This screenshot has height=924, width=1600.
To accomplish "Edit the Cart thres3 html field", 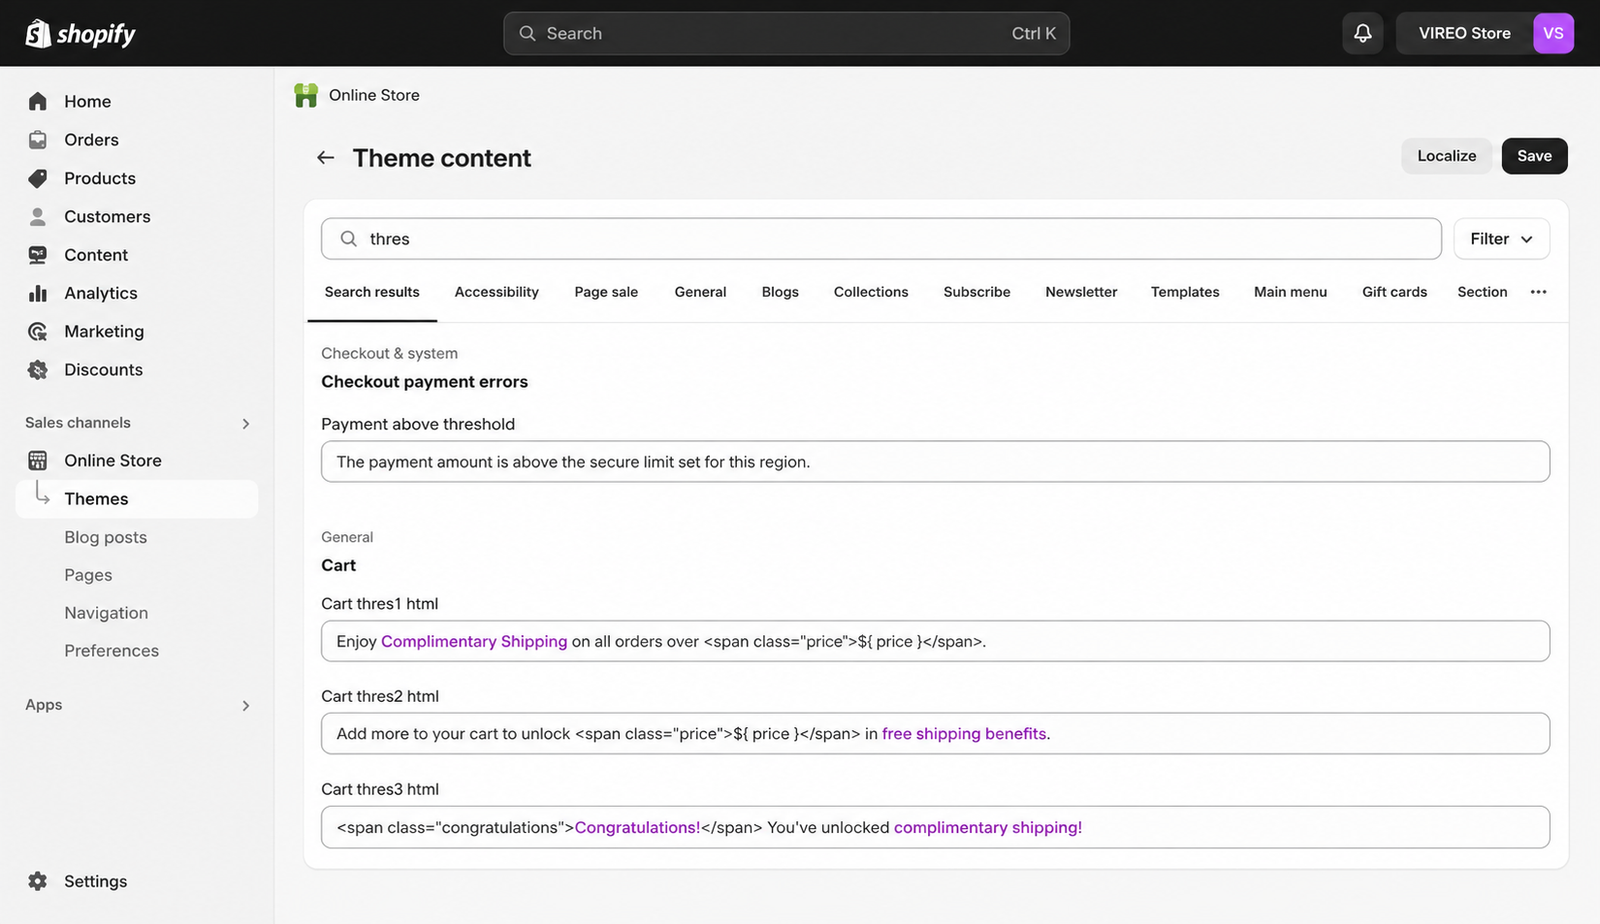I will 935,827.
